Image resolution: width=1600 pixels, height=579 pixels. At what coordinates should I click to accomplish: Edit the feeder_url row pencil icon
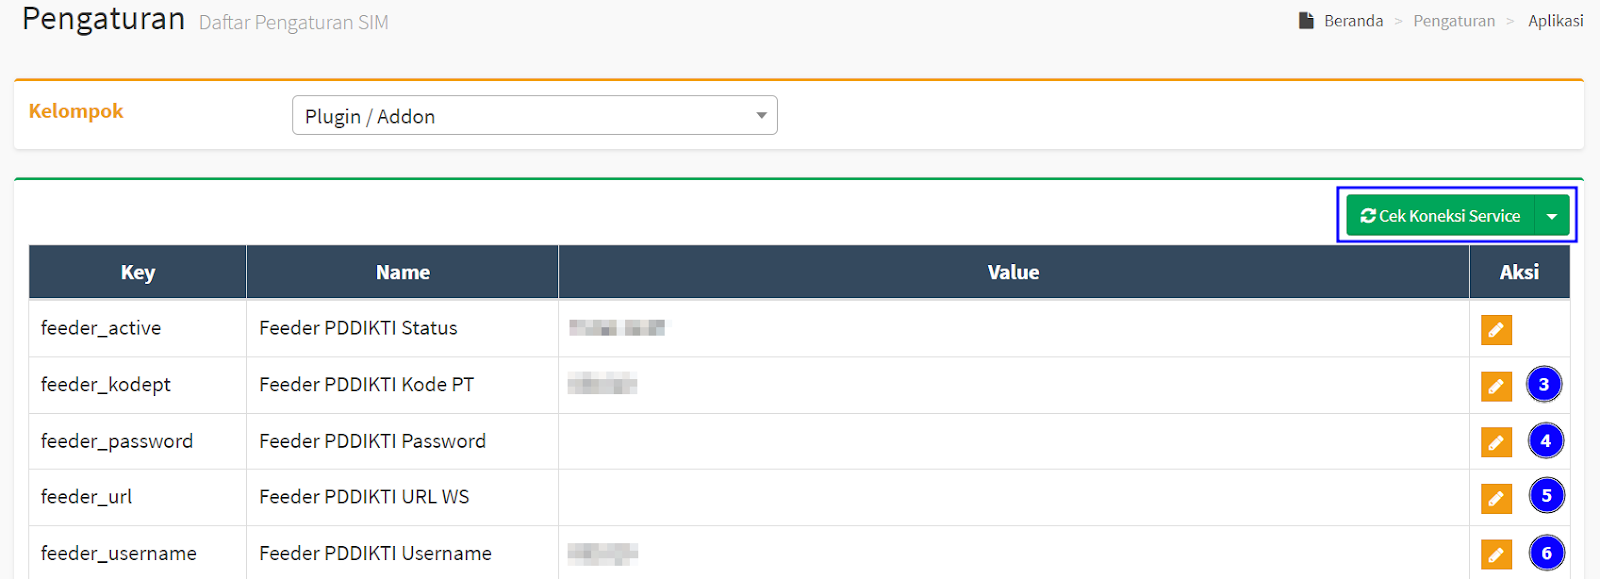click(x=1496, y=498)
